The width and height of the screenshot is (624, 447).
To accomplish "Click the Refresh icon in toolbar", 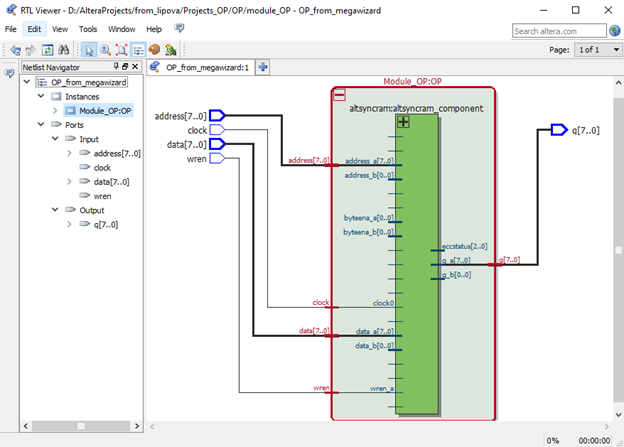I will point(46,49).
